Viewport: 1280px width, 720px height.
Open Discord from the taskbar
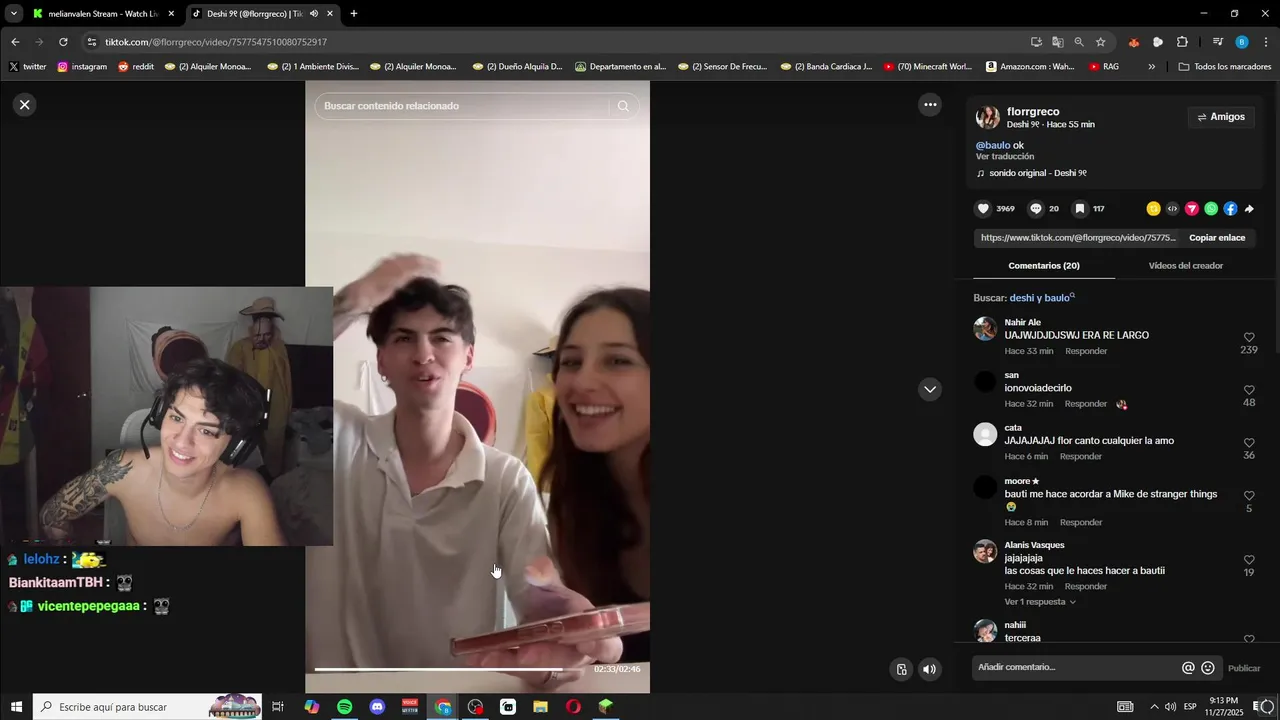(377, 707)
